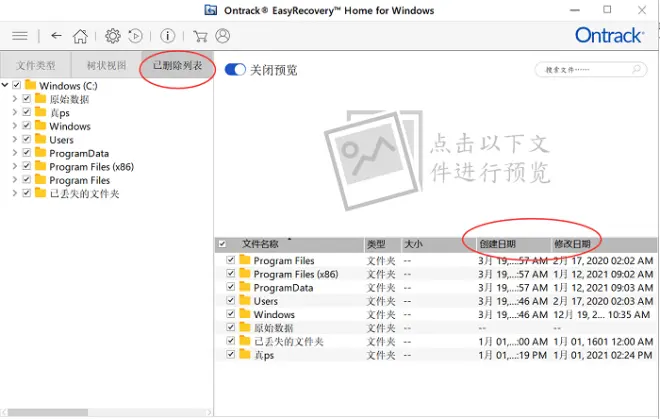The height and width of the screenshot is (419, 660).
Task: Open the hamburger menu icon
Action: [20, 36]
